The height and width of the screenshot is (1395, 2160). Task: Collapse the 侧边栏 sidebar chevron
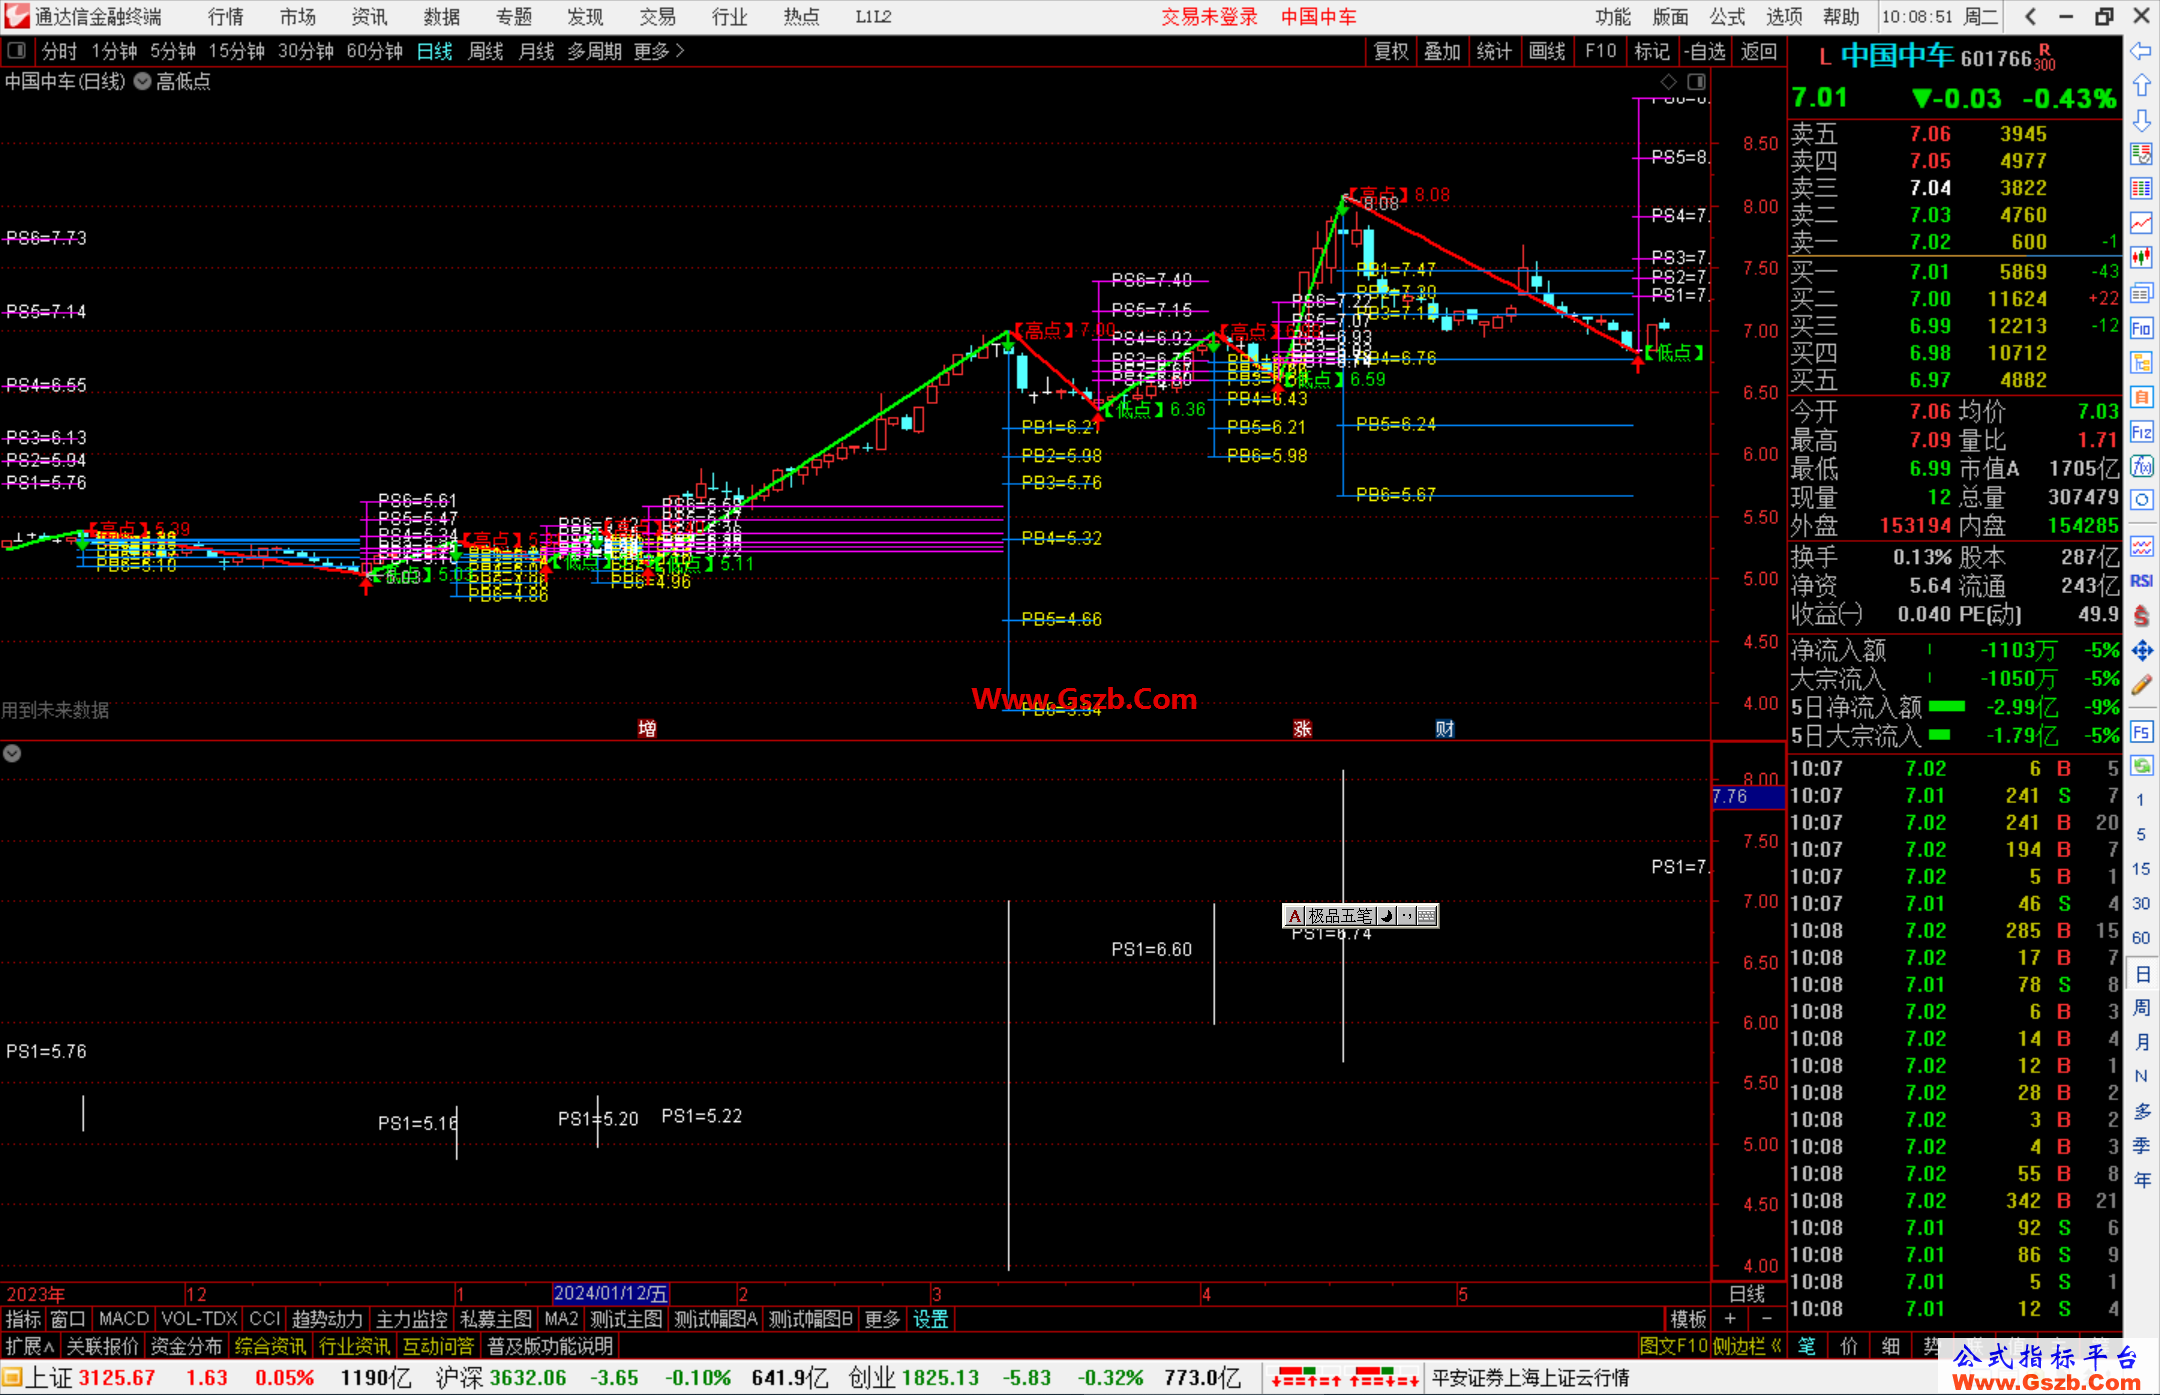(1776, 1346)
